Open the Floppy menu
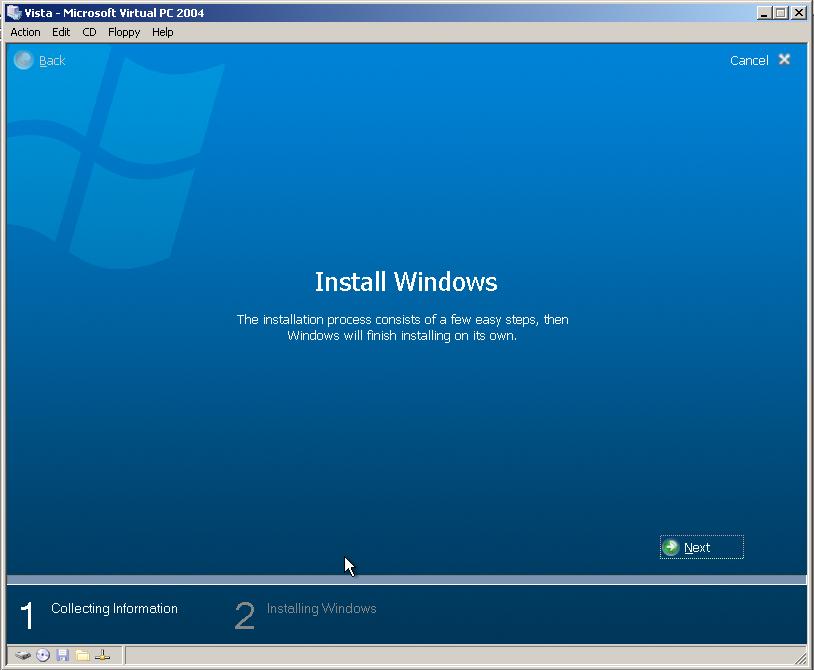The image size is (814, 670). (x=124, y=32)
